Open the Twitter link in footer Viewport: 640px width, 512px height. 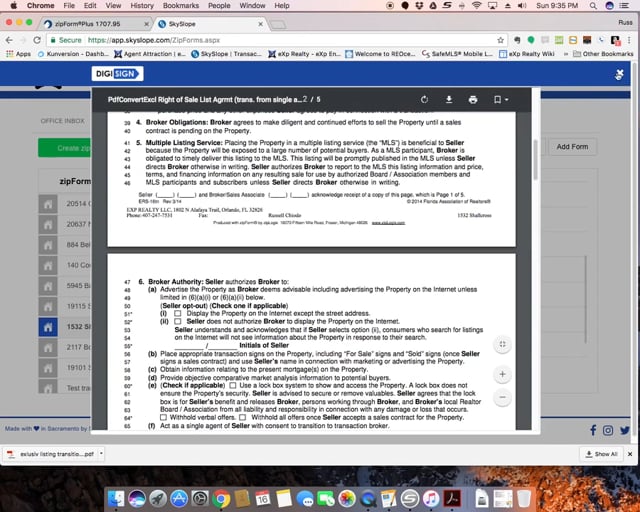(x=624, y=430)
